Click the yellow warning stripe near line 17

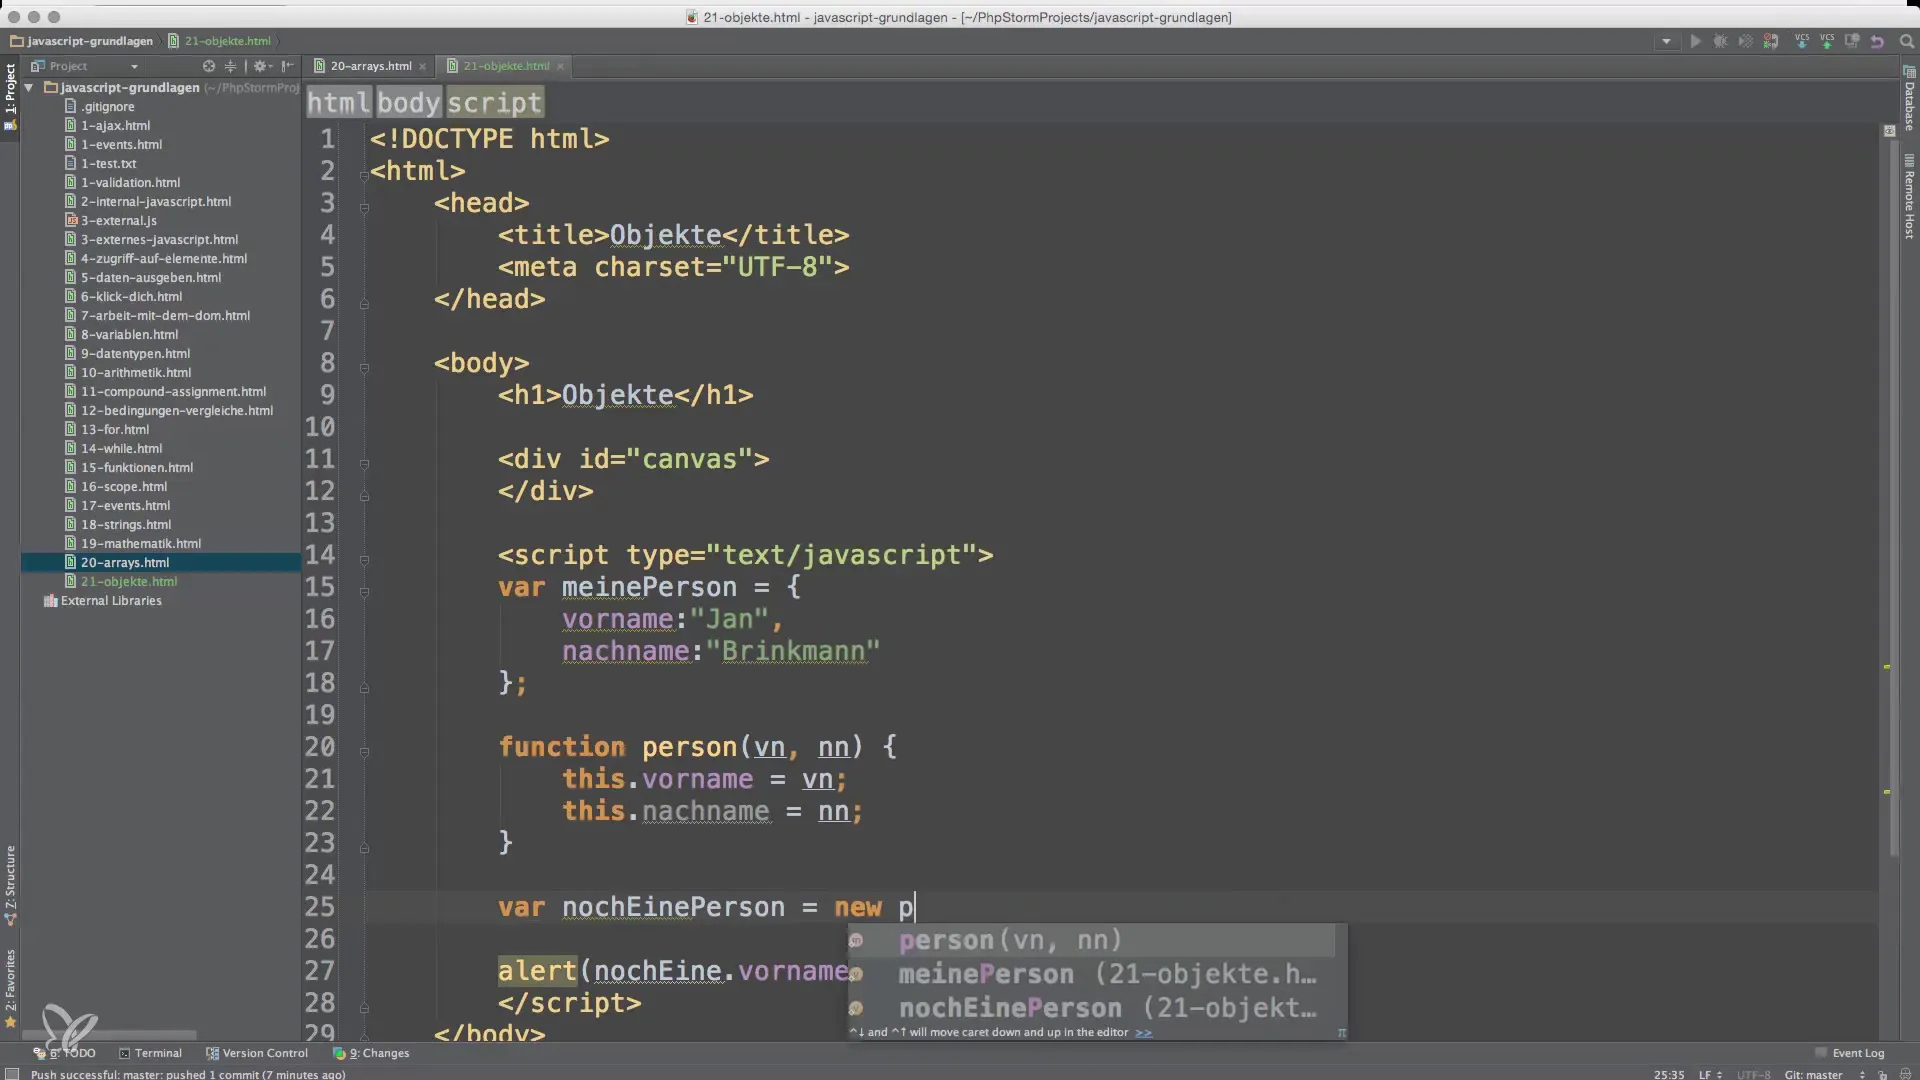tap(1887, 667)
